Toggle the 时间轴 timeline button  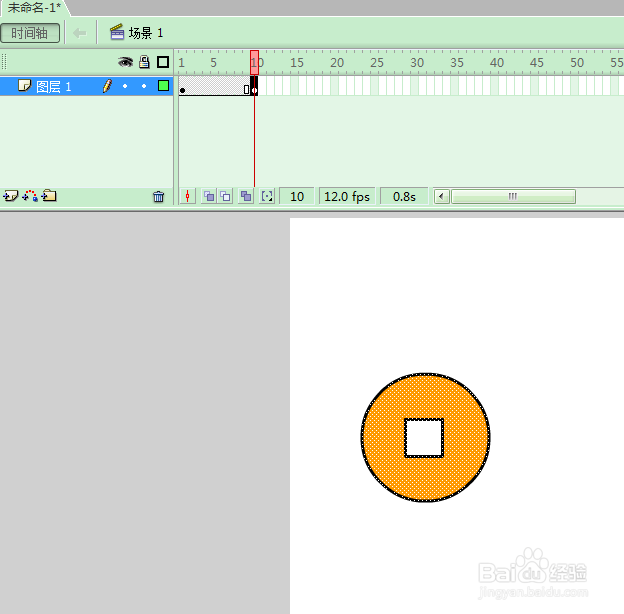[30, 33]
